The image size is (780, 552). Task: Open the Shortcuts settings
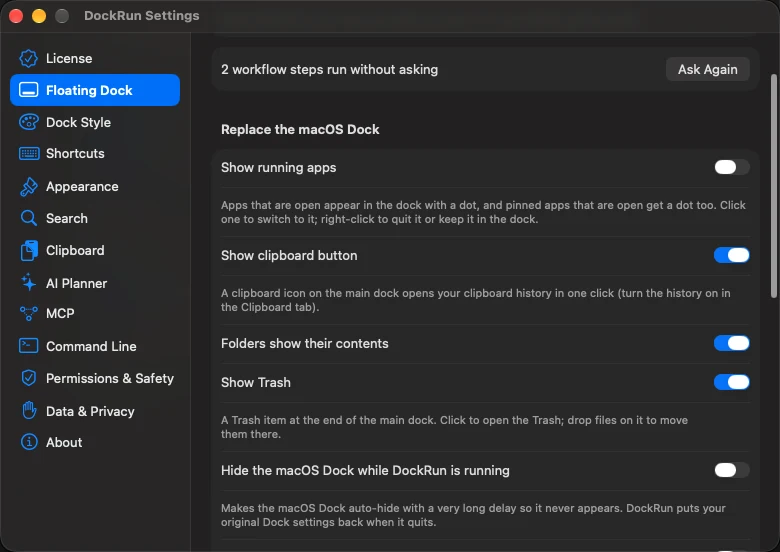point(95,153)
